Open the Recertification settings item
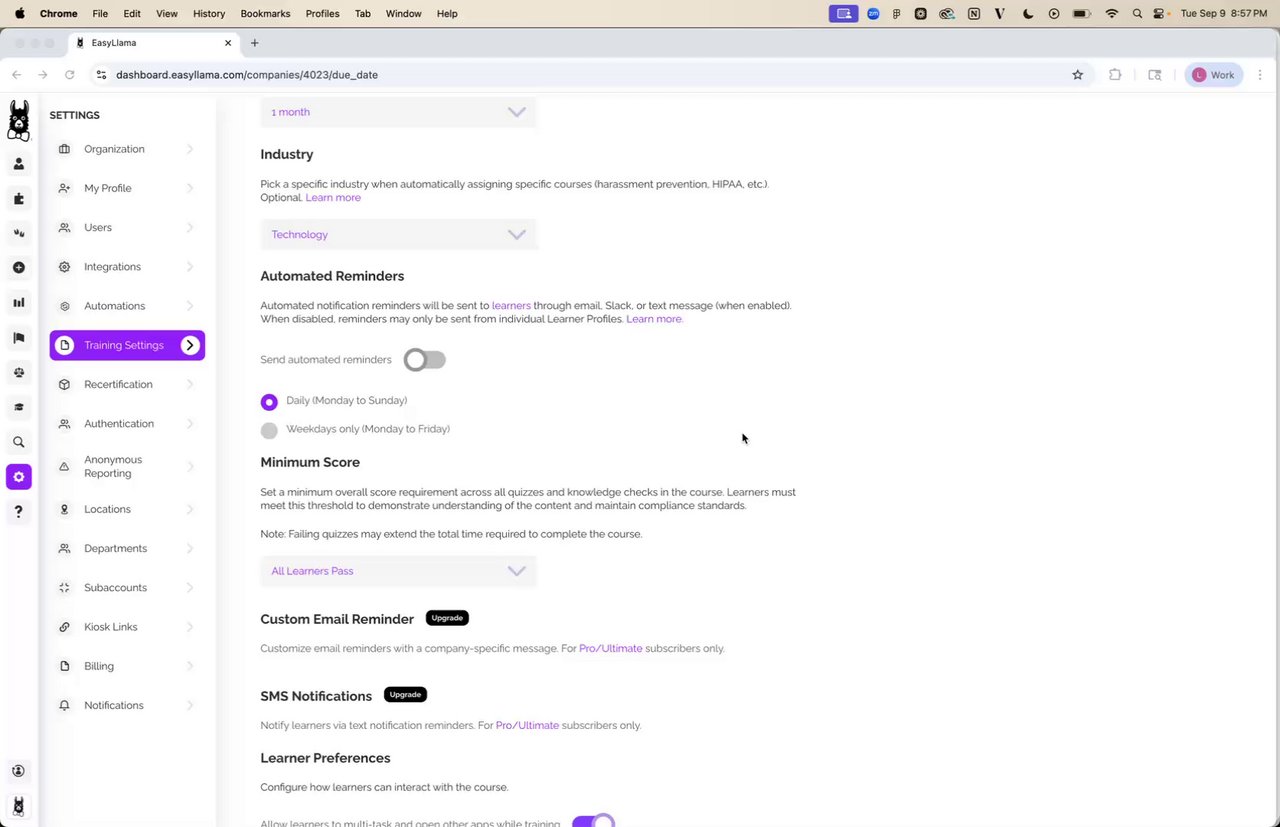Image resolution: width=1280 pixels, height=827 pixels. tap(127, 385)
